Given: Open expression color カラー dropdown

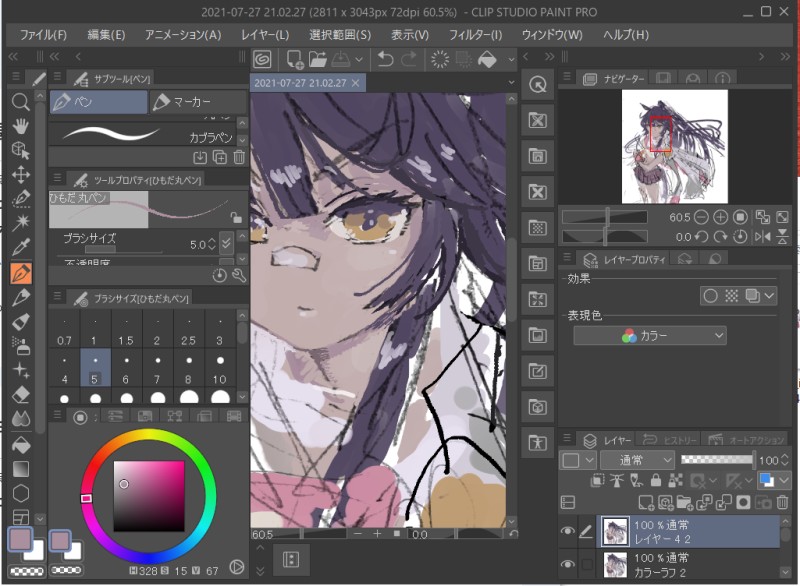Looking at the screenshot, I should (x=650, y=336).
